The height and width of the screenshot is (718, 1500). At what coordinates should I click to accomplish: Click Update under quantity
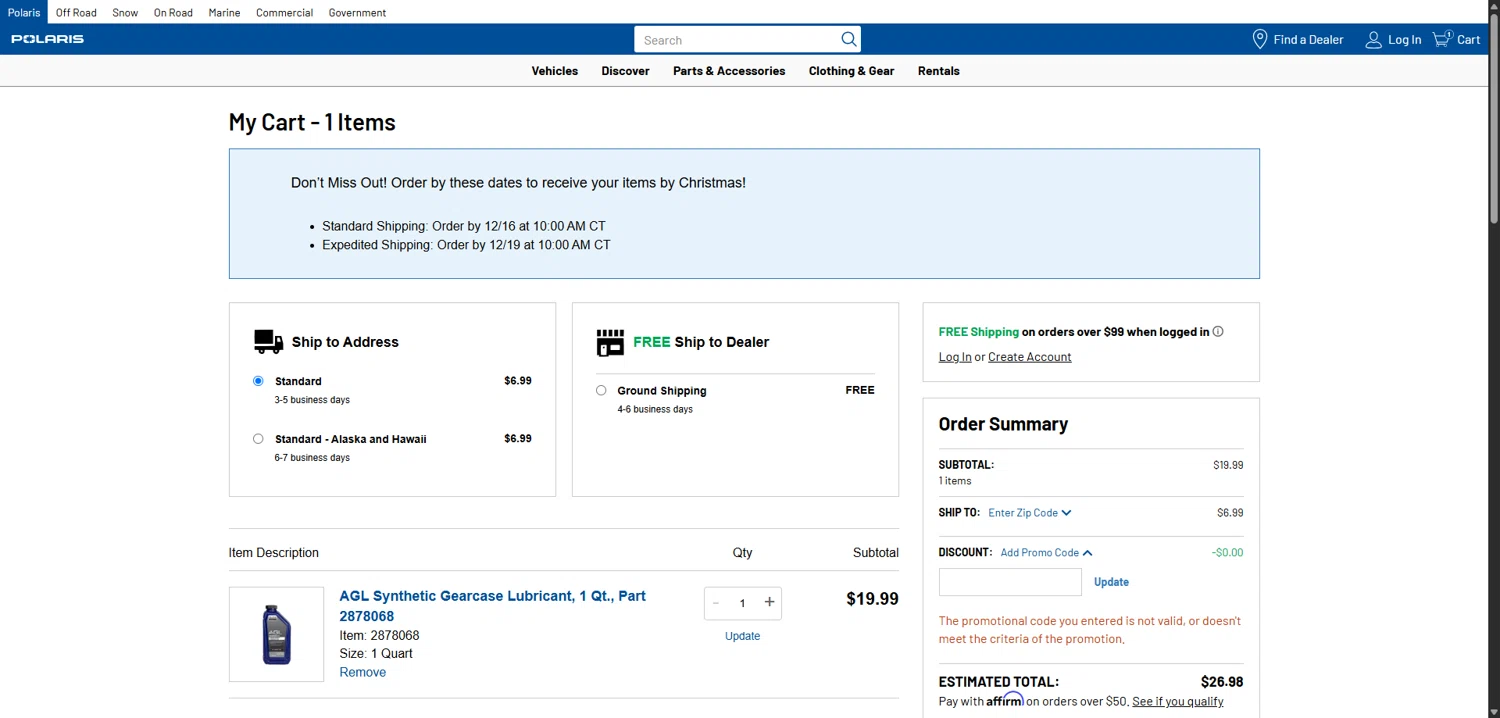point(742,636)
